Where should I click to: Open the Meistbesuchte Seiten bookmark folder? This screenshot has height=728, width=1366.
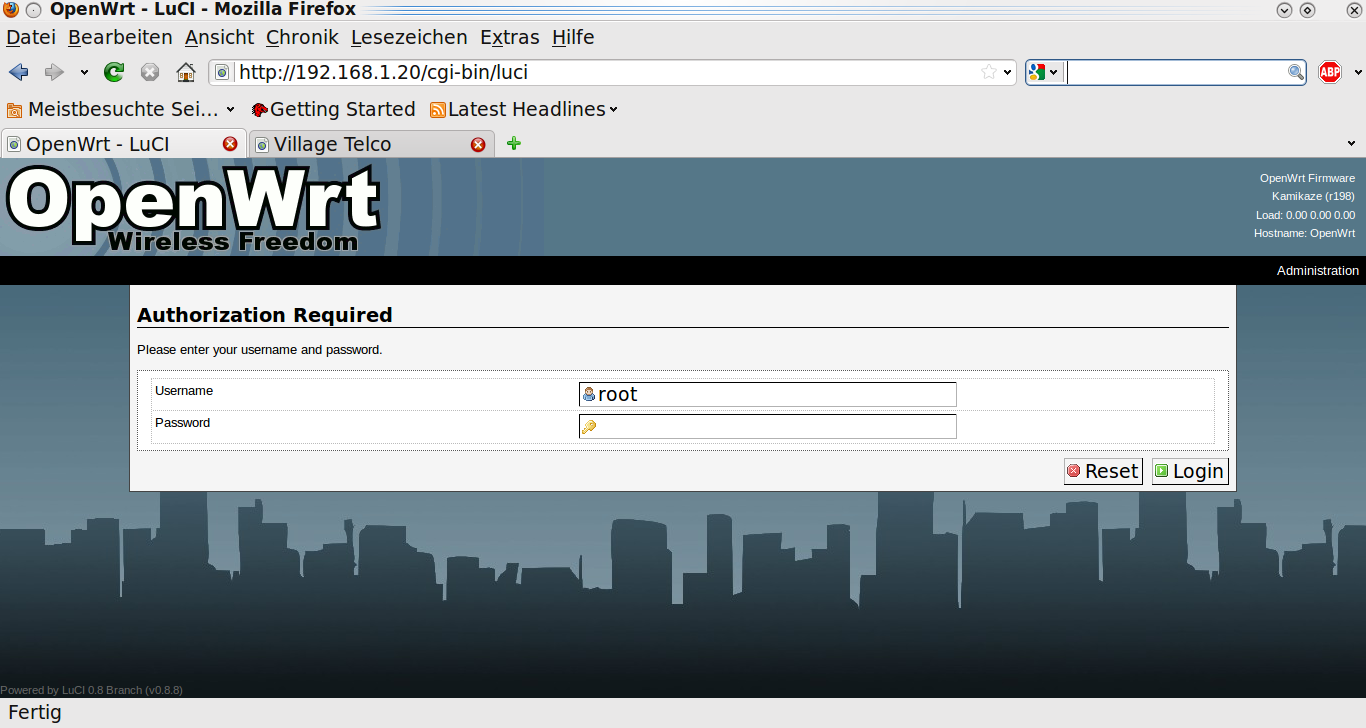coord(121,109)
